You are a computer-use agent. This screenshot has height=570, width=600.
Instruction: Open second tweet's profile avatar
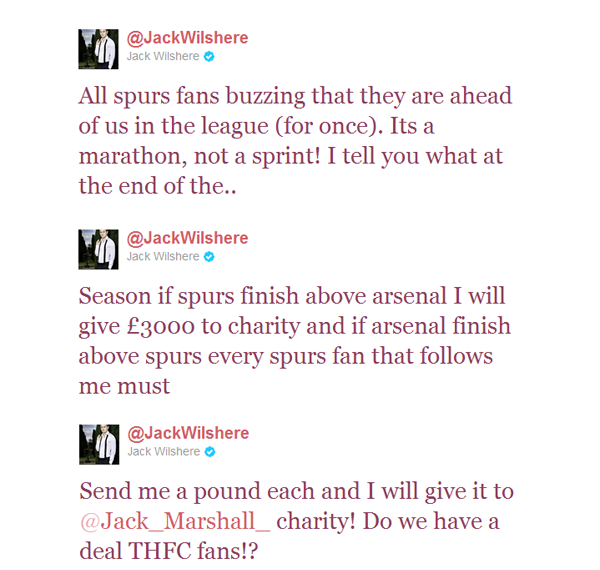(98, 249)
